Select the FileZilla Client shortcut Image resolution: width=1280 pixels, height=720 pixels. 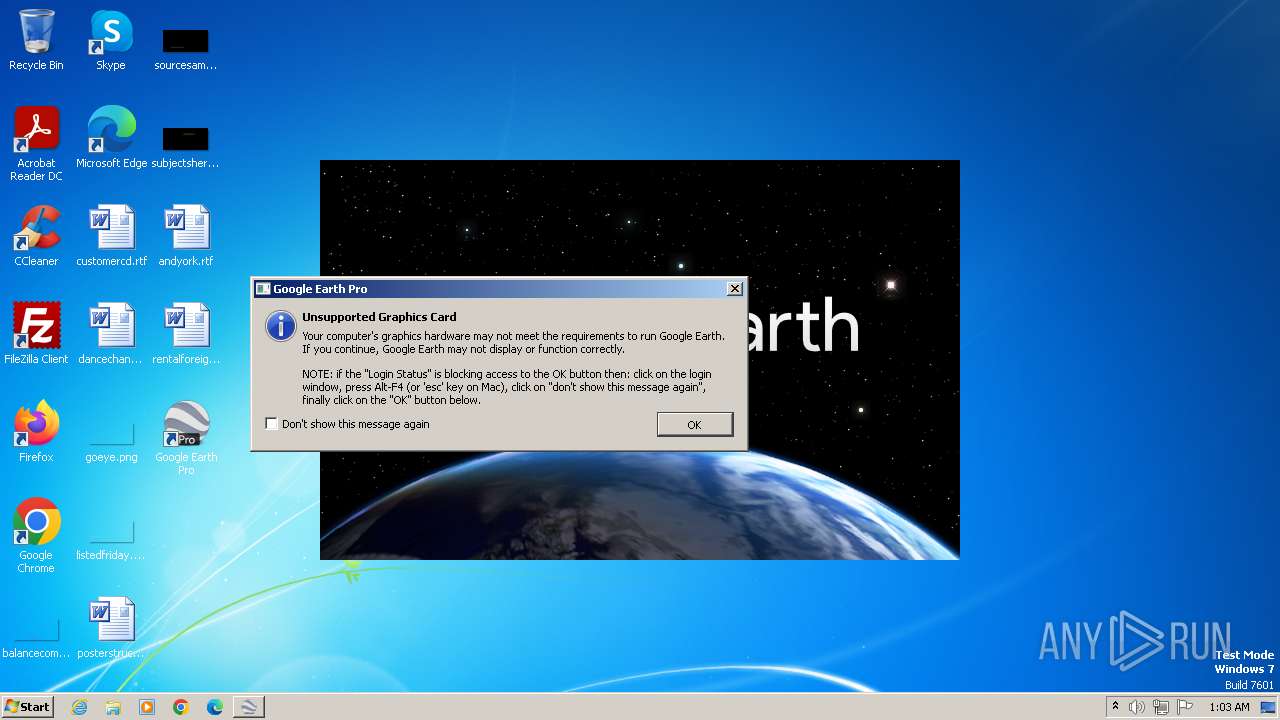coord(36,334)
